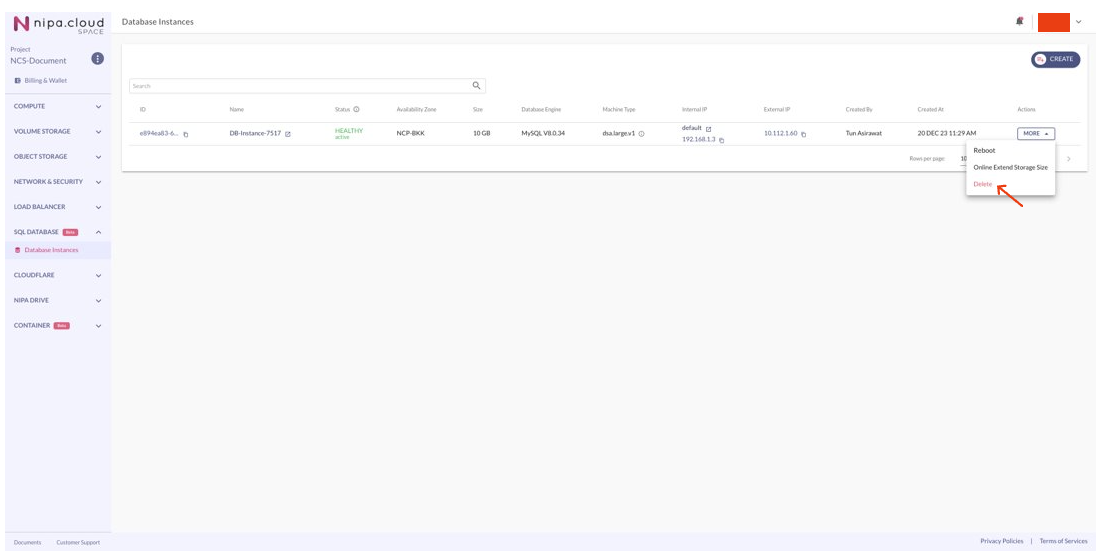The image size is (1101, 559).
Task: Copy the internal IP 192.168.1.3
Action: [x=721, y=140]
